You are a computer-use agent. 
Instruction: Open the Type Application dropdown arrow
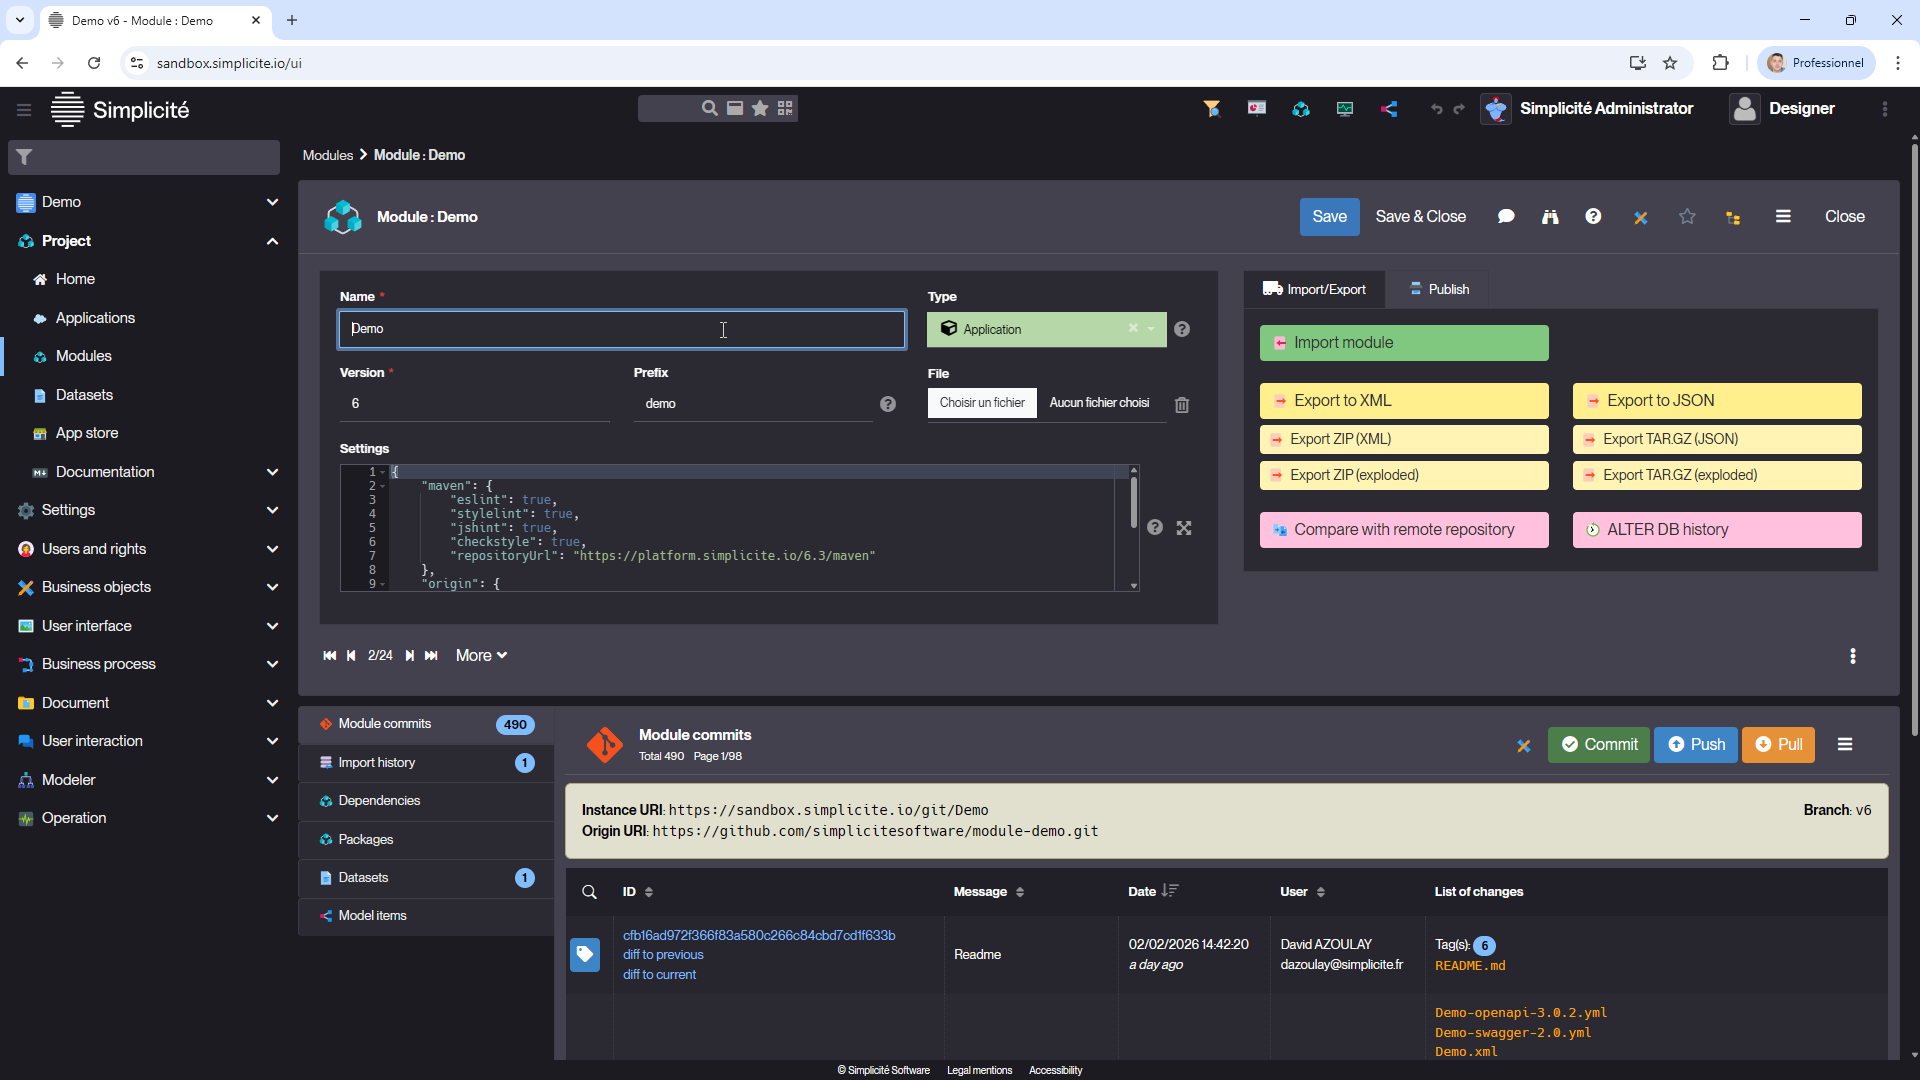[1152, 329]
